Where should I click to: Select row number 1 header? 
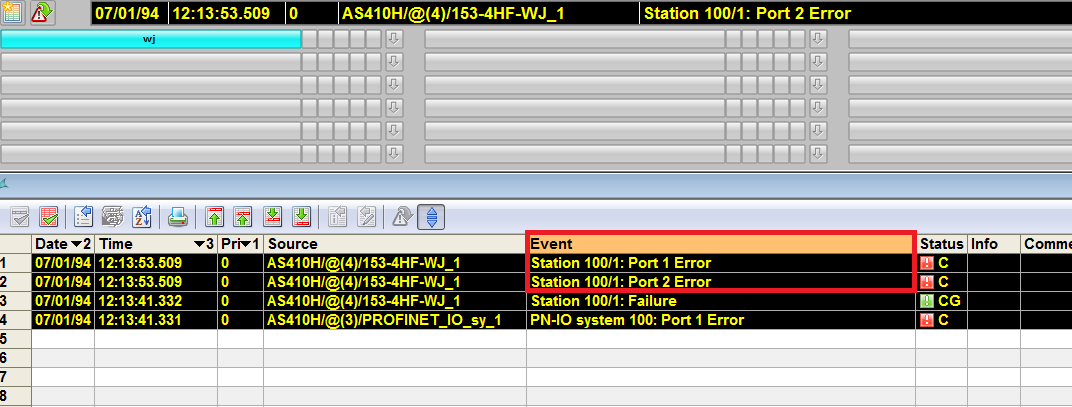(x=16, y=263)
